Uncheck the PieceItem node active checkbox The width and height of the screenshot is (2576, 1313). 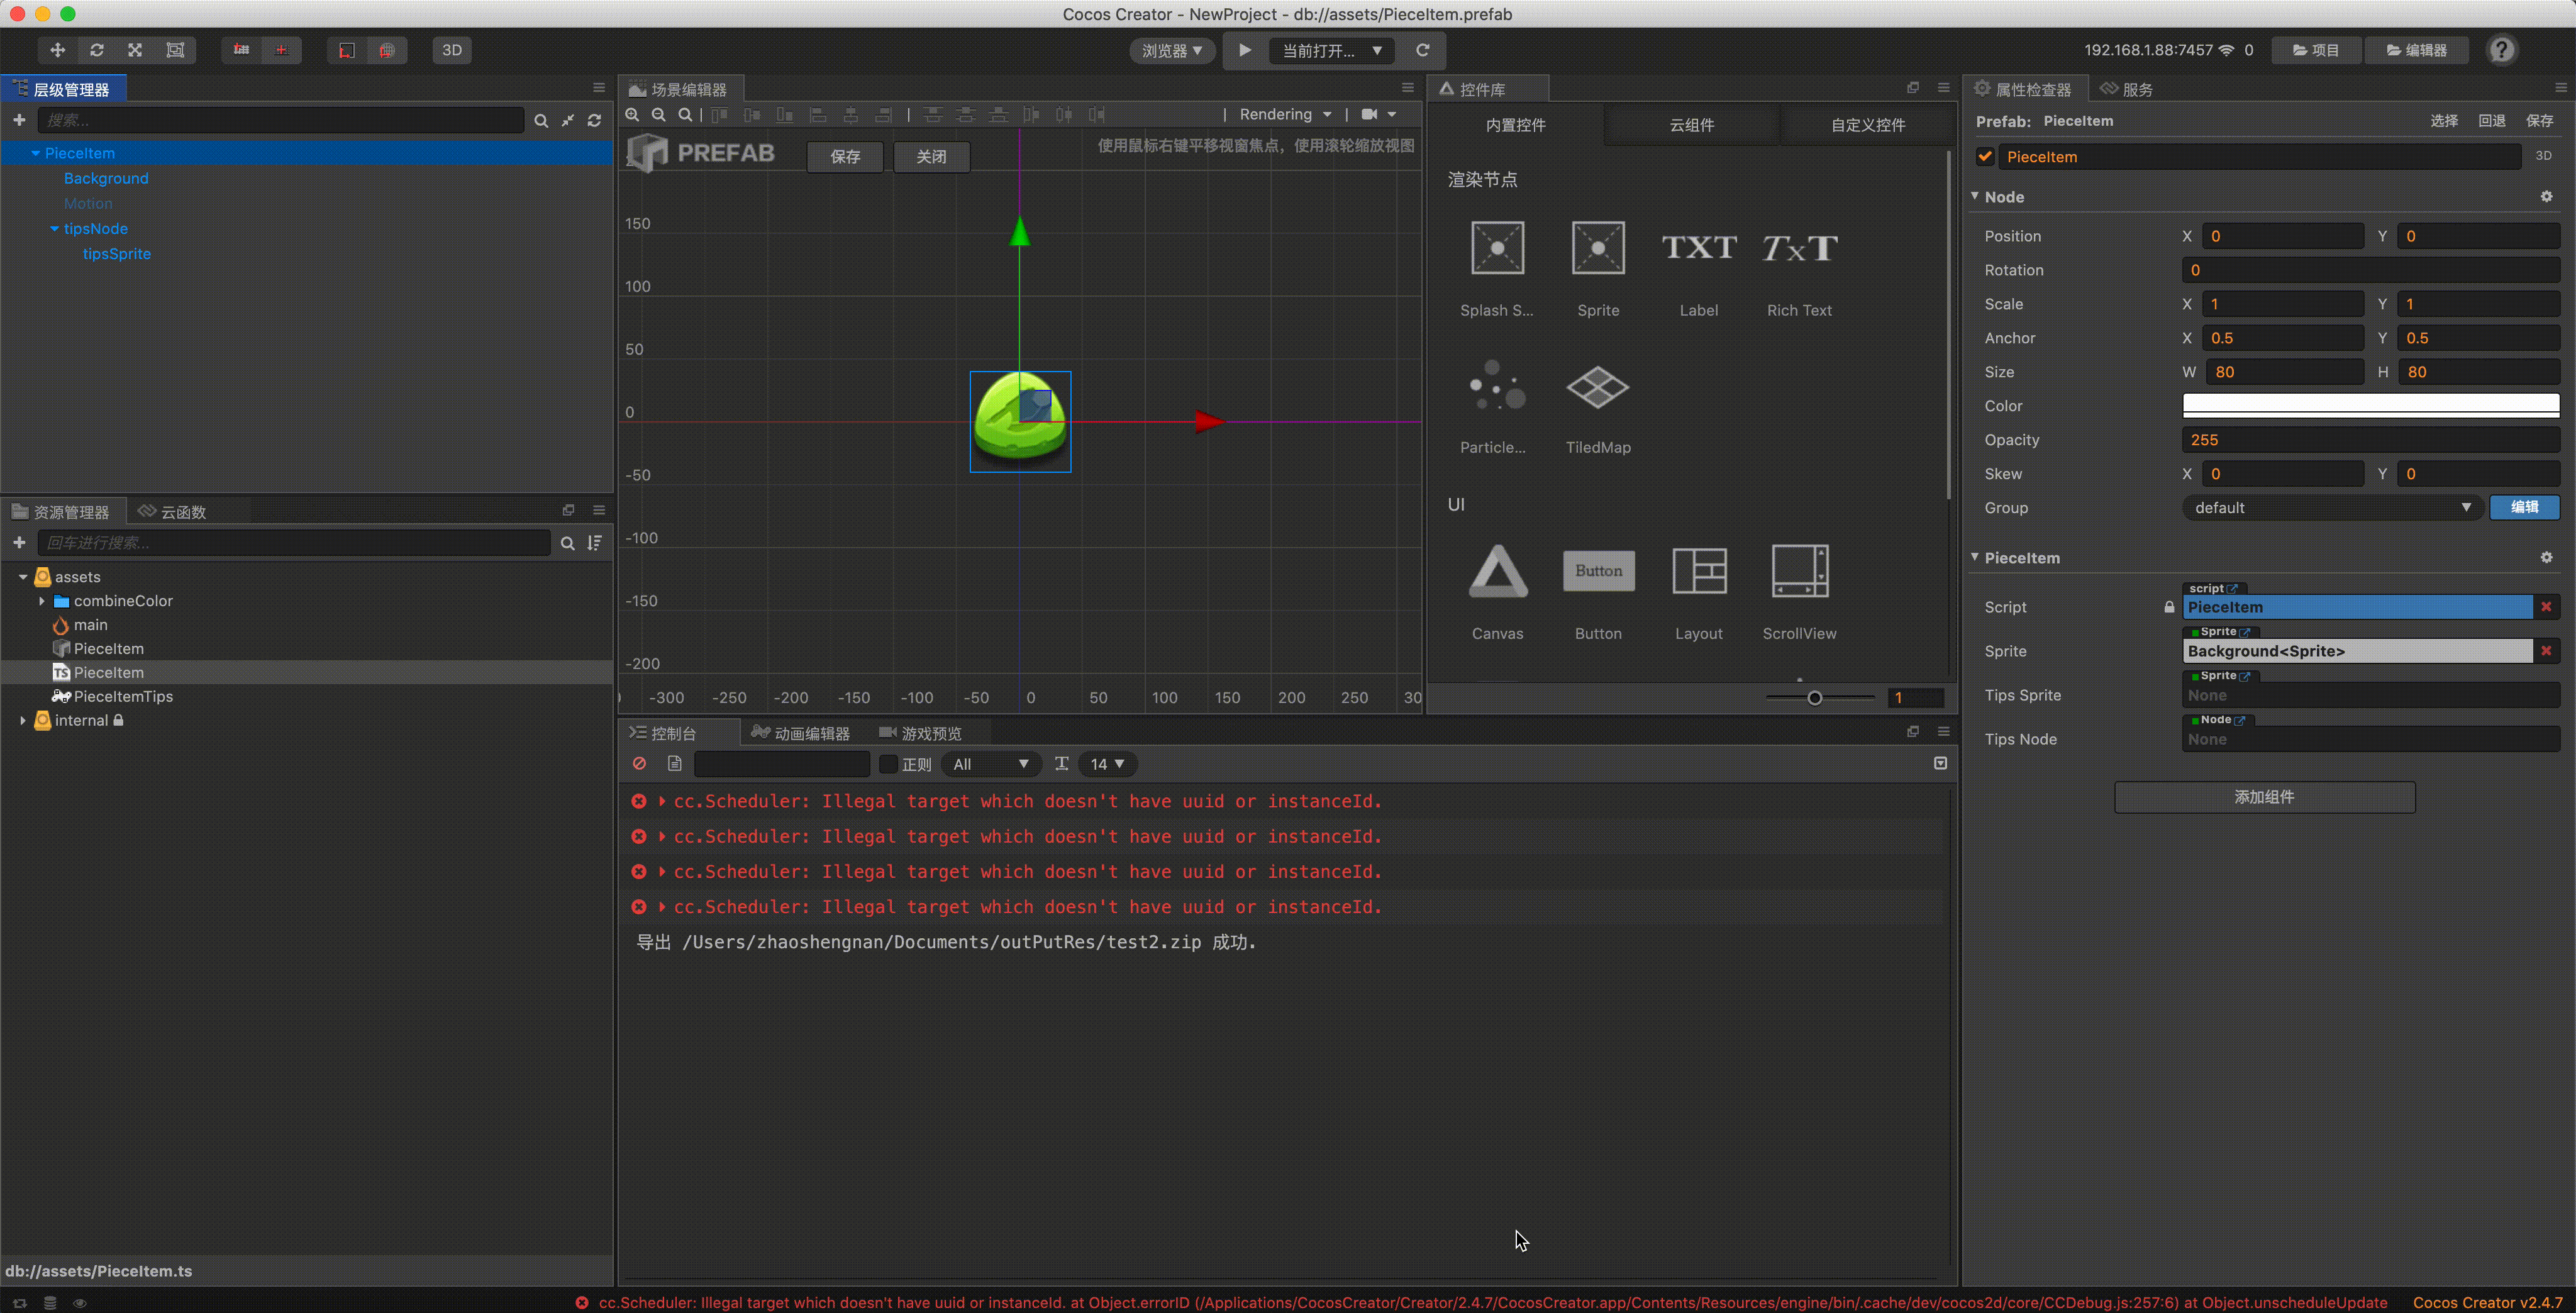tap(1985, 157)
